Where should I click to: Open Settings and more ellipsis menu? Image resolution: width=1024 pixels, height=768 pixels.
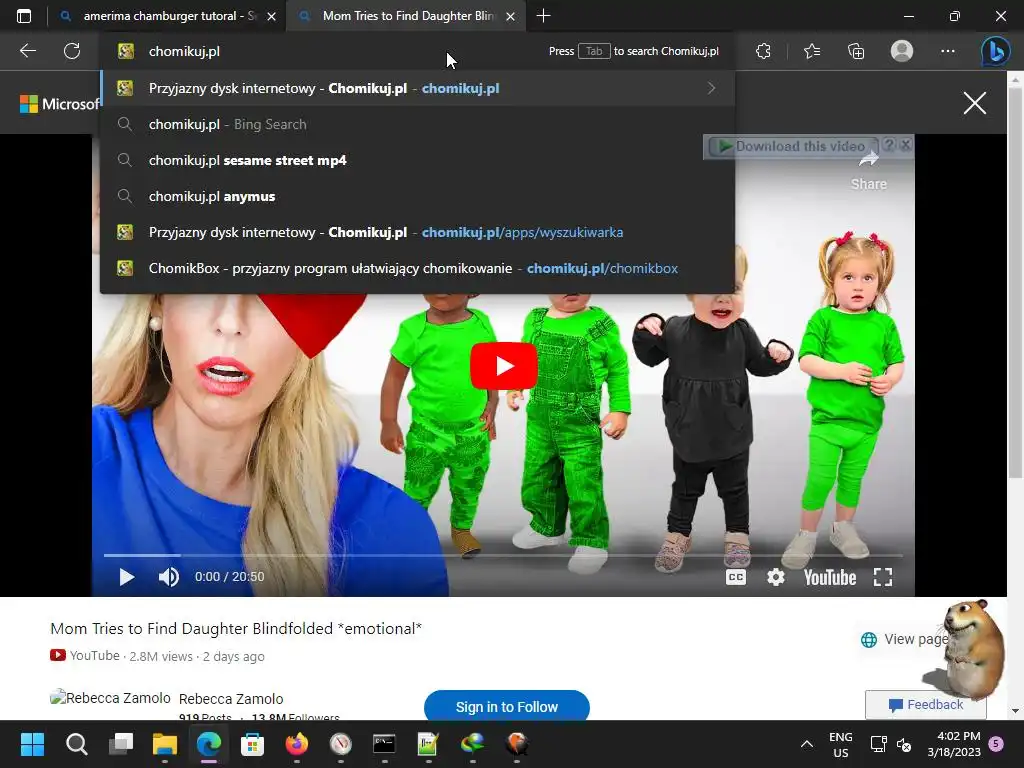tap(948, 51)
